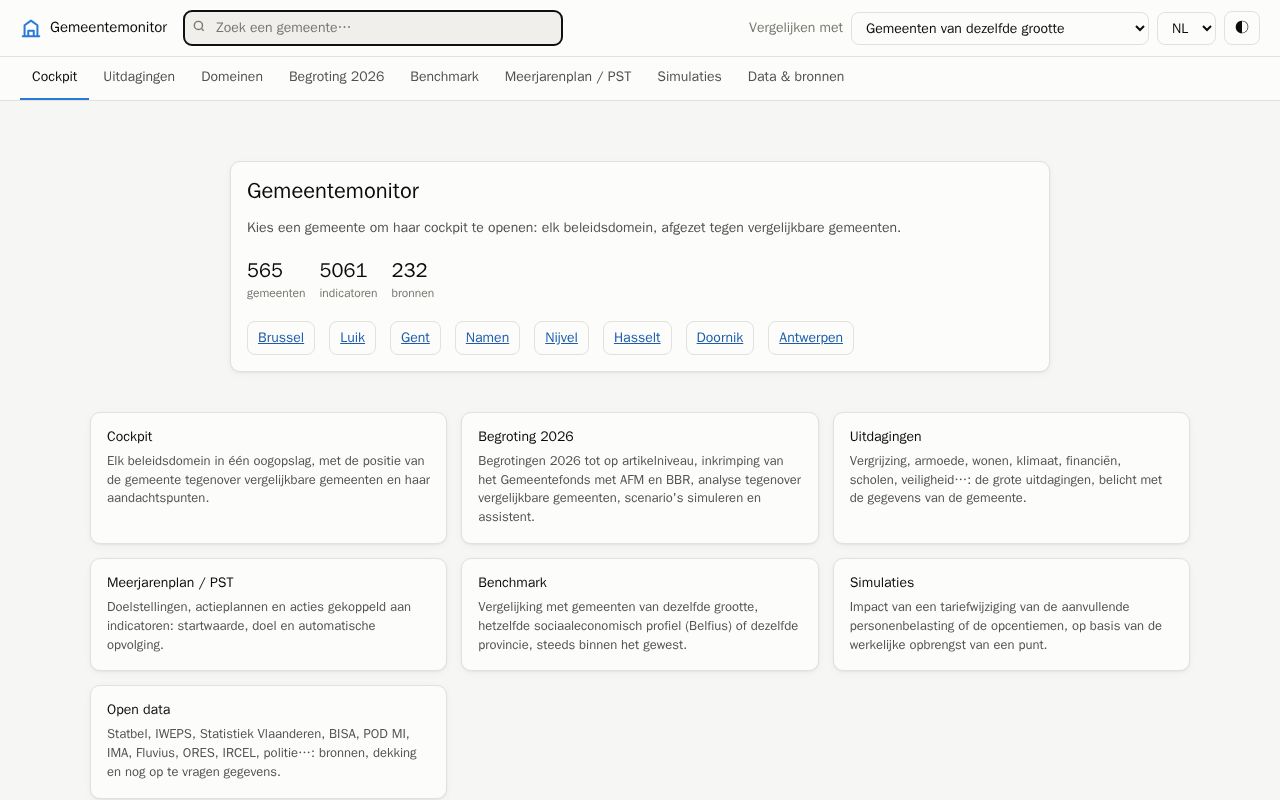Open the Luik municipality link
Viewport: 1280px width, 800px height.
(352, 338)
